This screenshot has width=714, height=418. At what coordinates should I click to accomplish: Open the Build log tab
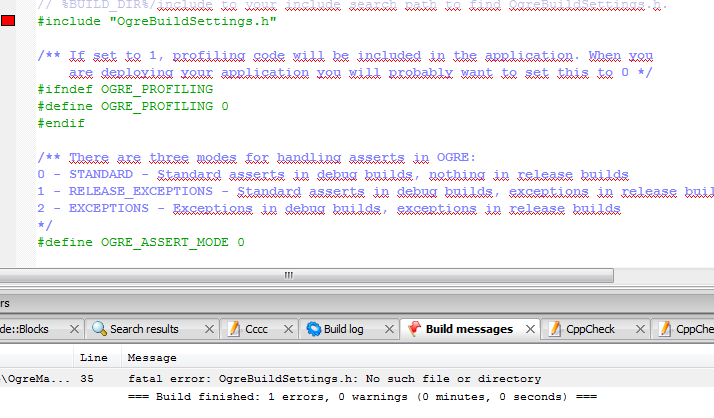click(343, 329)
